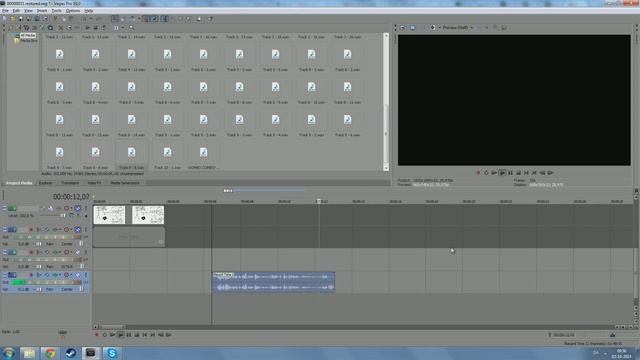Viewport: 640px width, 360px height.
Task: Open the Tools menu
Action: [56, 11]
